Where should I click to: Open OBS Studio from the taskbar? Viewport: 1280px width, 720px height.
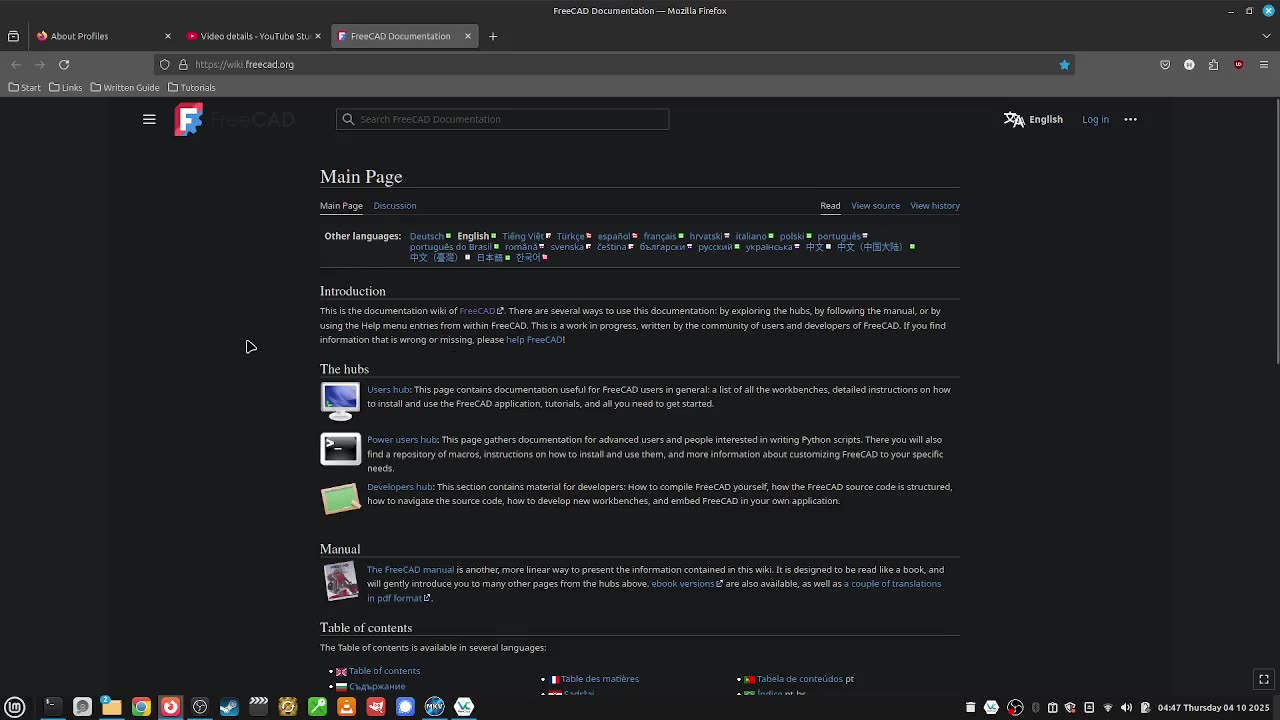point(200,706)
